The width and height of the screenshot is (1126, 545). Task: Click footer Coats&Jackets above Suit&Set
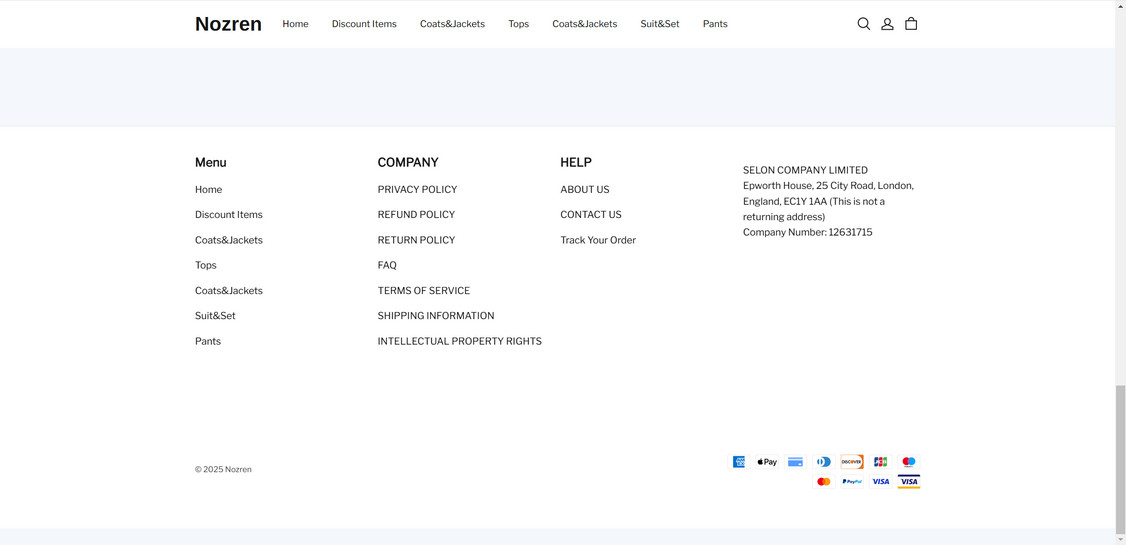pyautogui.click(x=228, y=291)
